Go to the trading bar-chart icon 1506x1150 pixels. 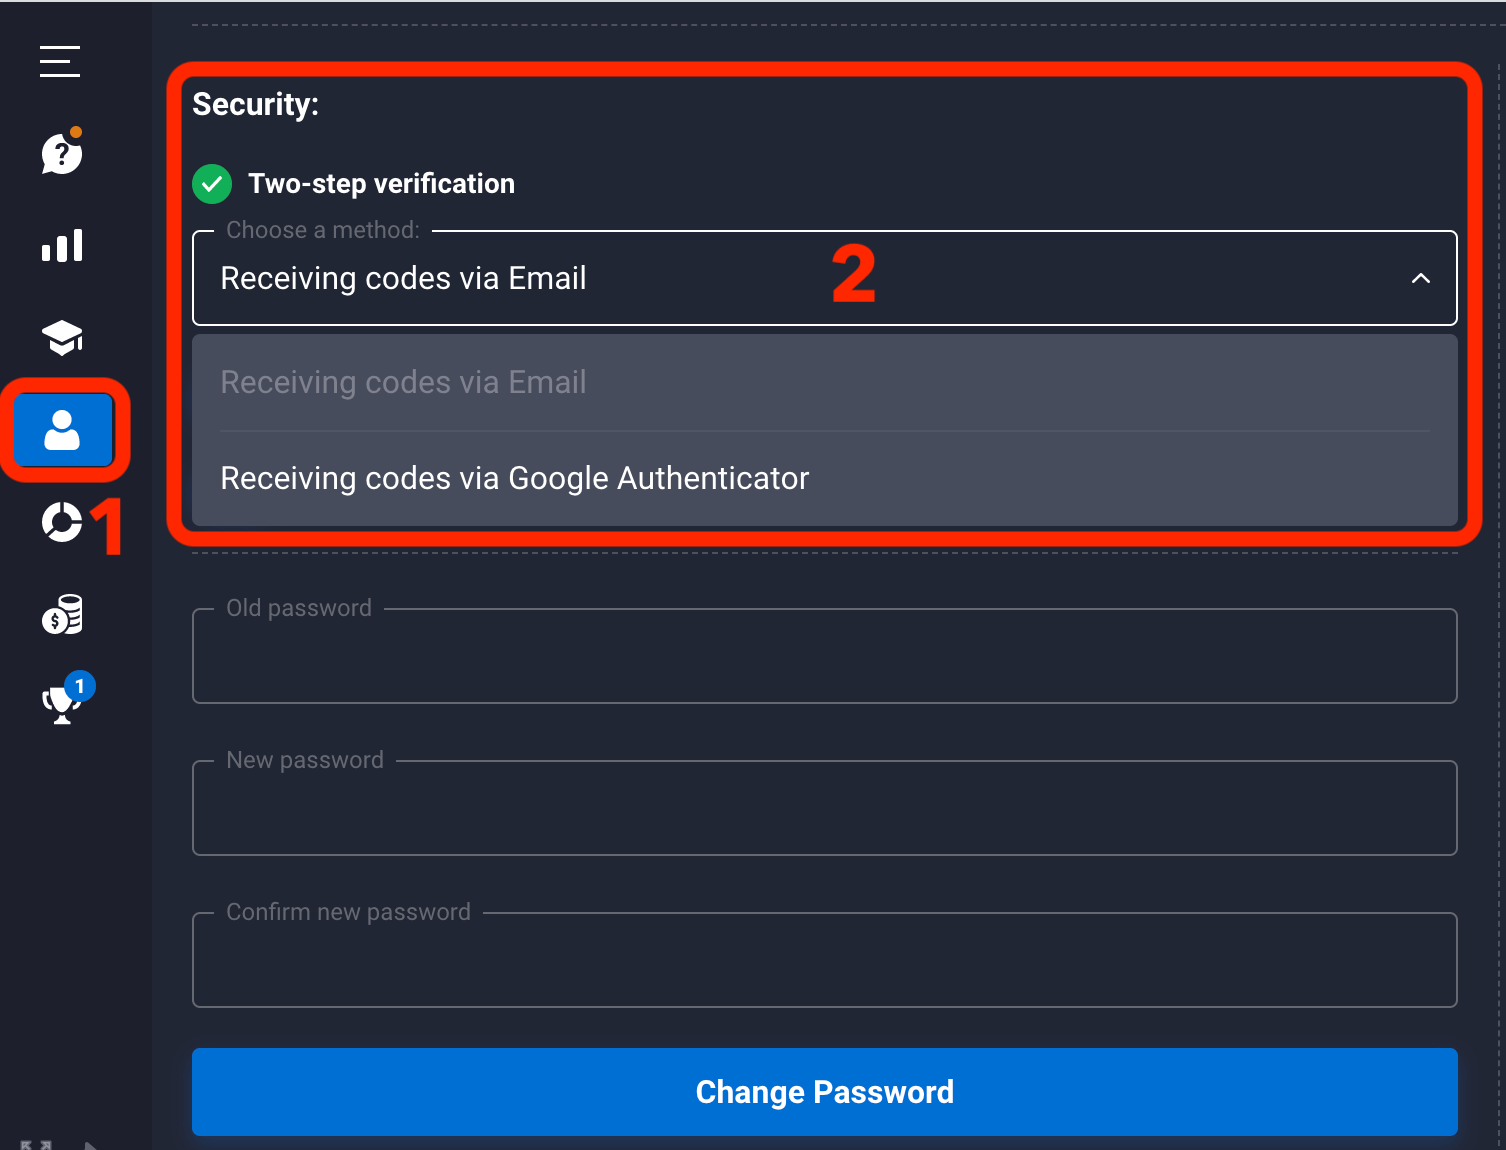[62, 245]
